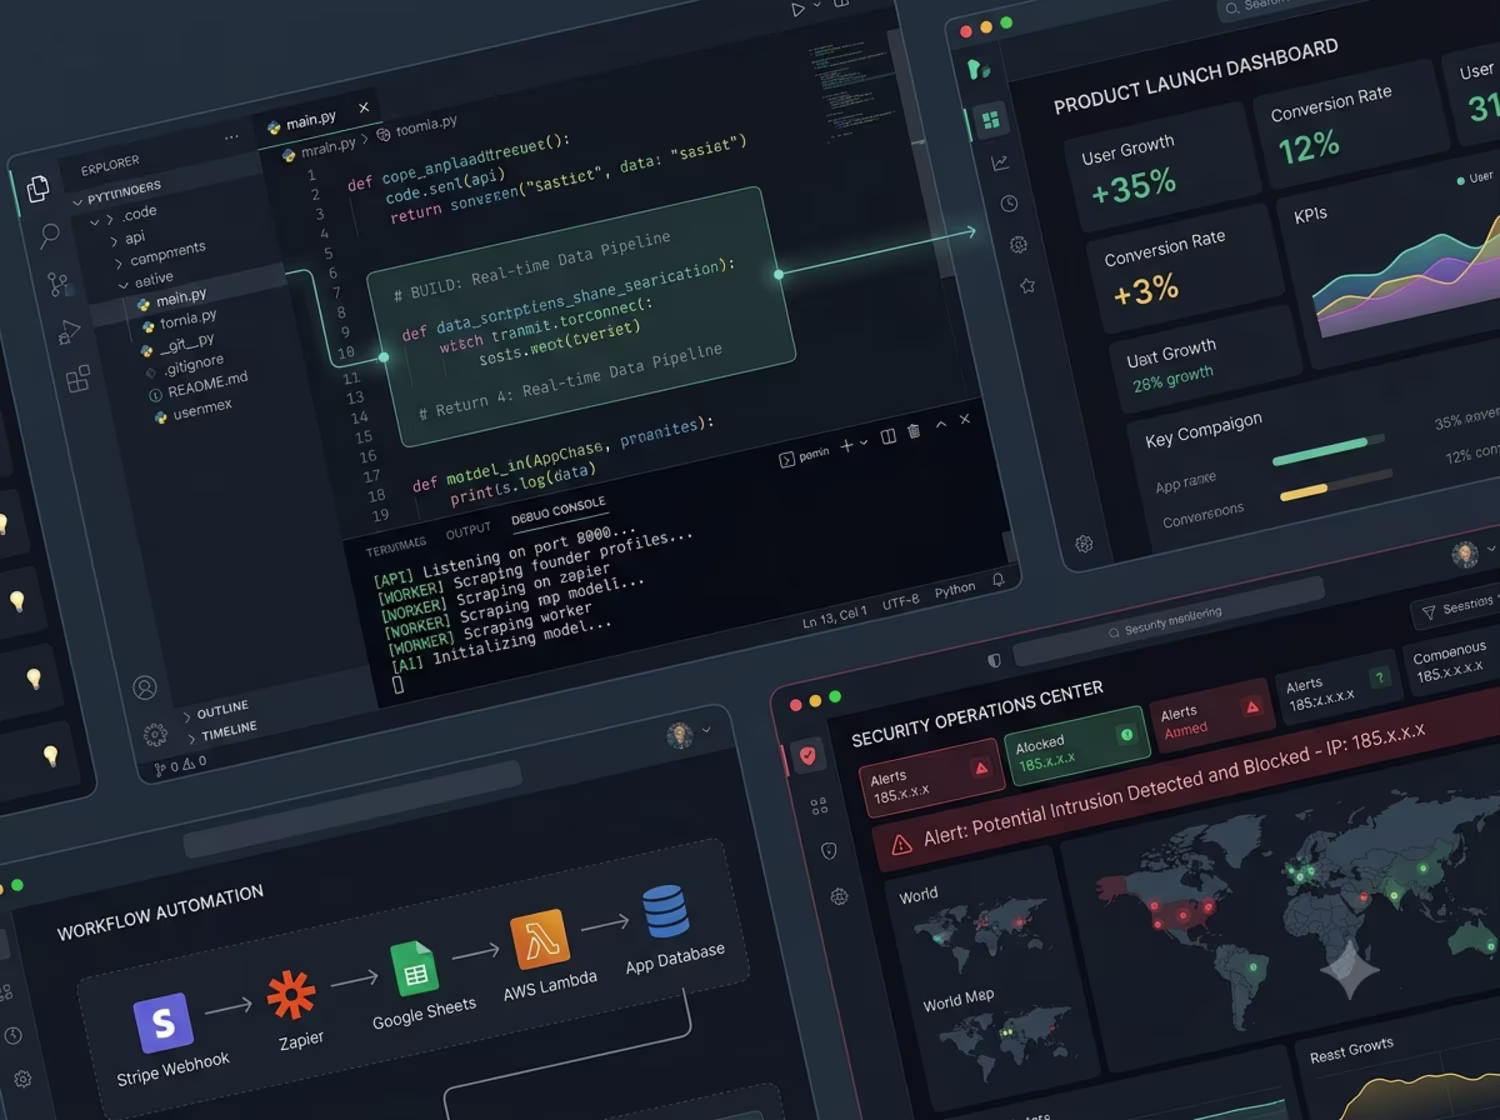Collapse the aetive folder

[123, 285]
